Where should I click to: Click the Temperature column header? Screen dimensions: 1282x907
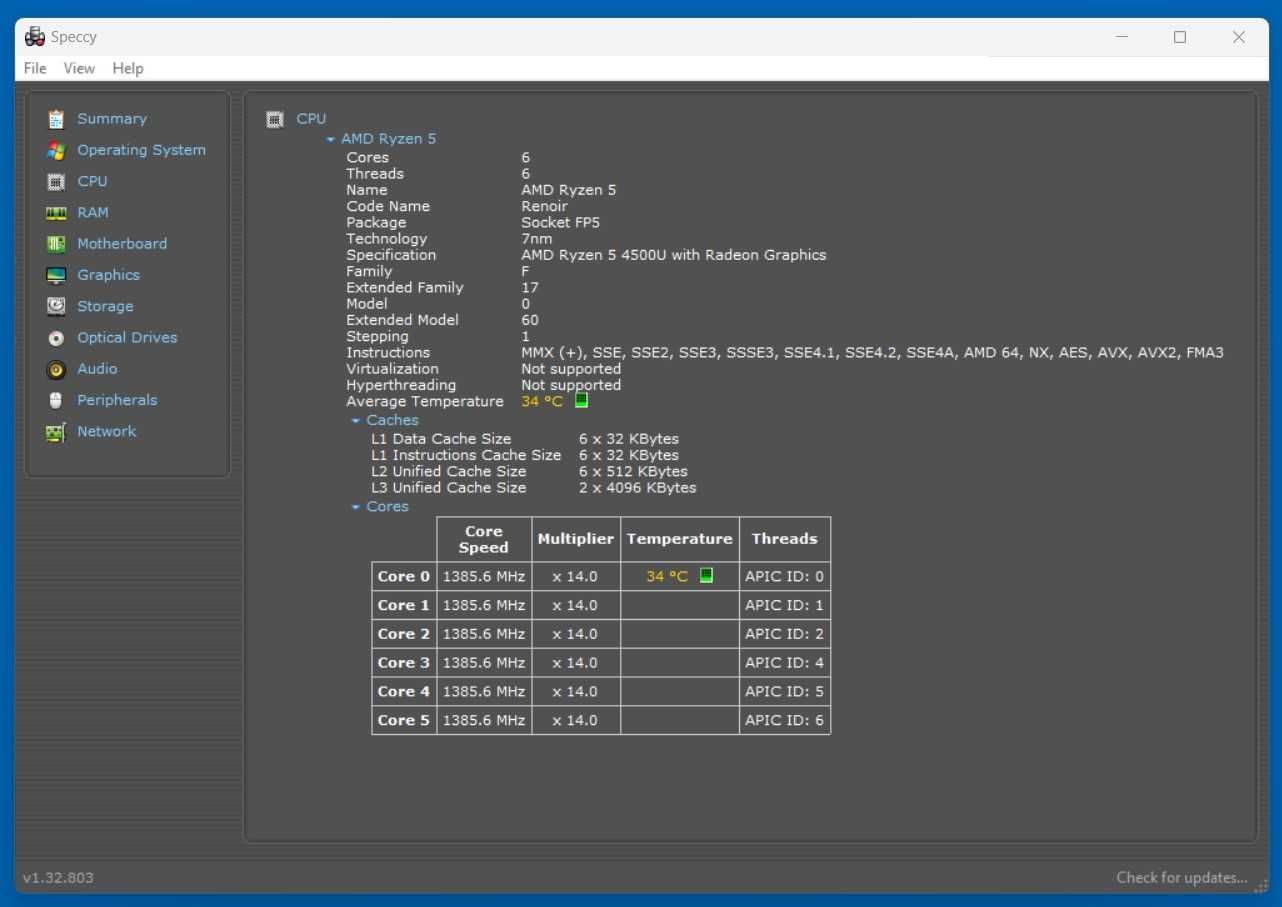[680, 539]
